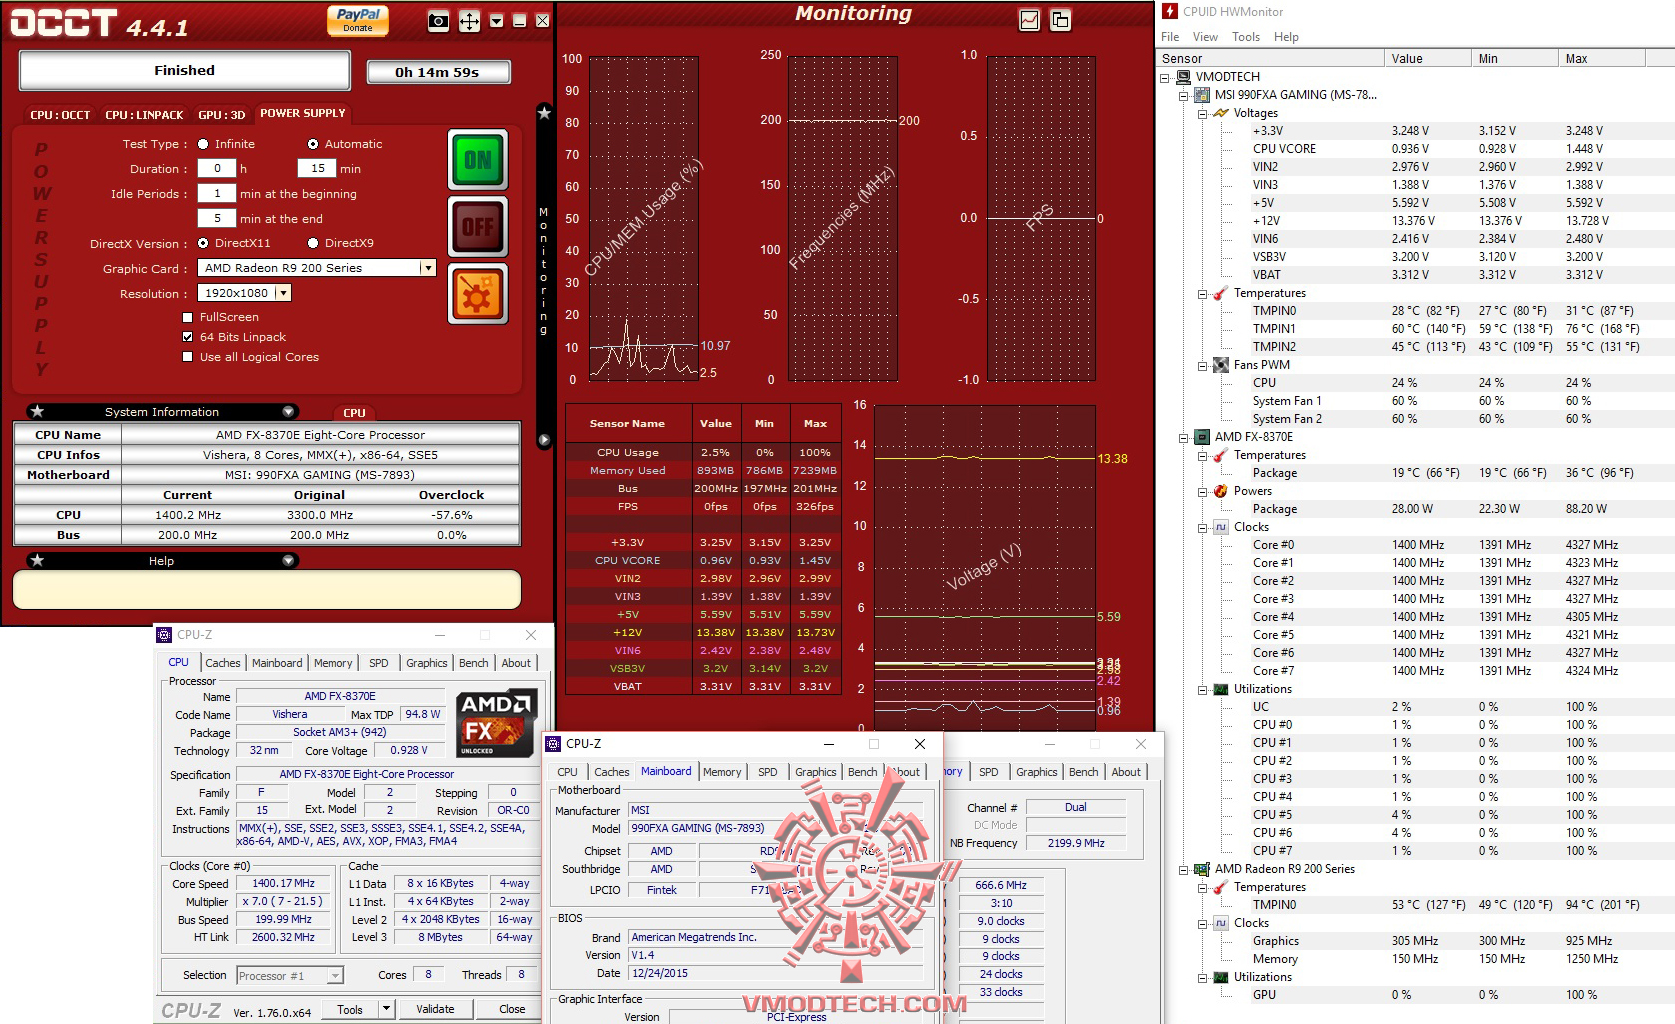The height and width of the screenshot is (1024, 1675).
Task: Open the Help menu in HWMonitor
Action: (x=1286, y=37)
